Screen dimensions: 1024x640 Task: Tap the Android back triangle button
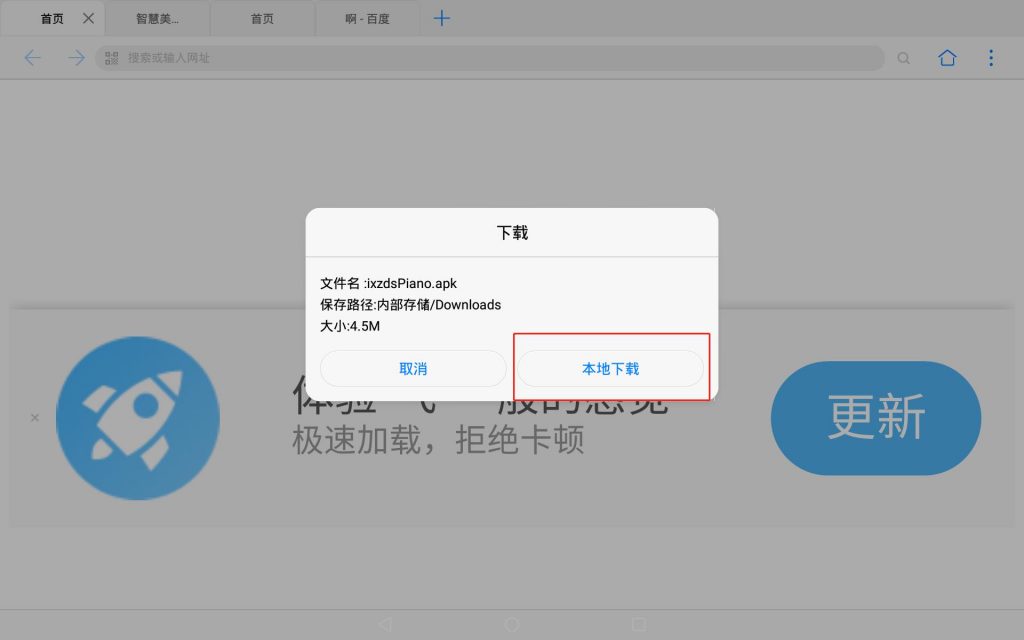(x=385, y=624)
